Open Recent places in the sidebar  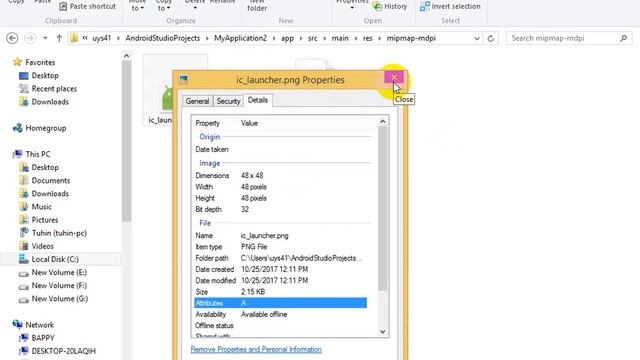point(54,89)
